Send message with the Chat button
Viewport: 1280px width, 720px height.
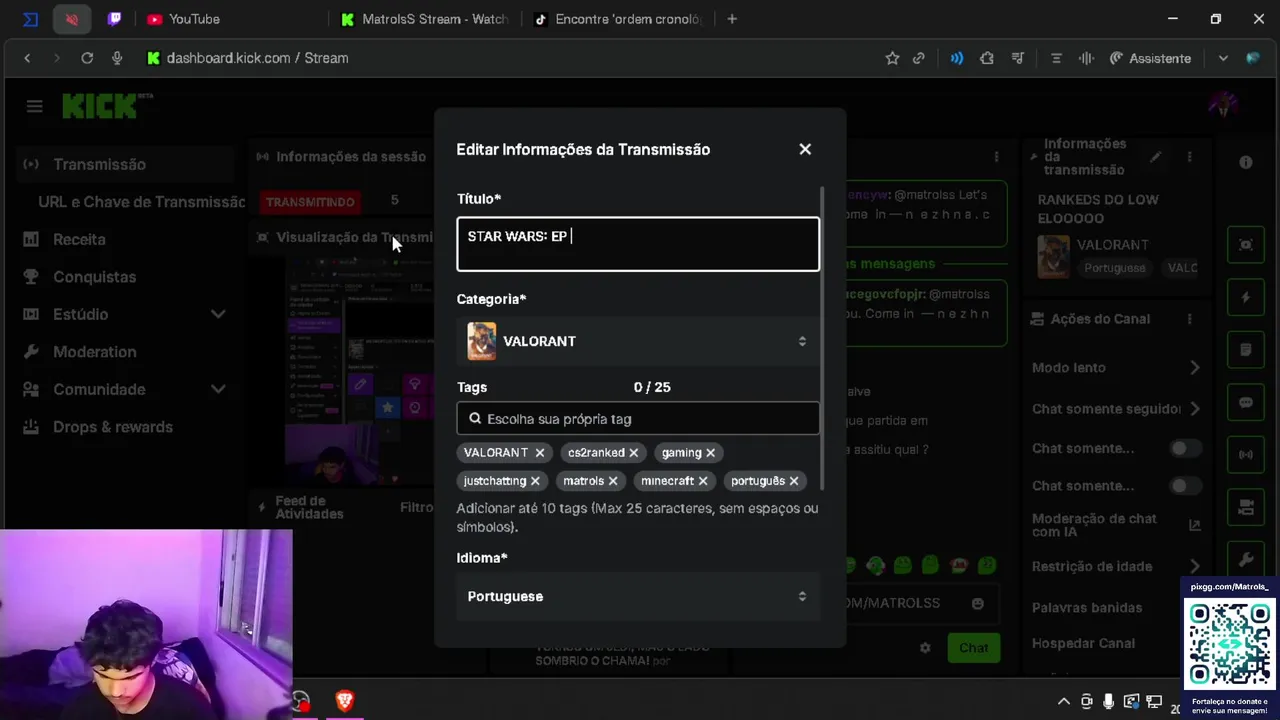tap(973, 648)
